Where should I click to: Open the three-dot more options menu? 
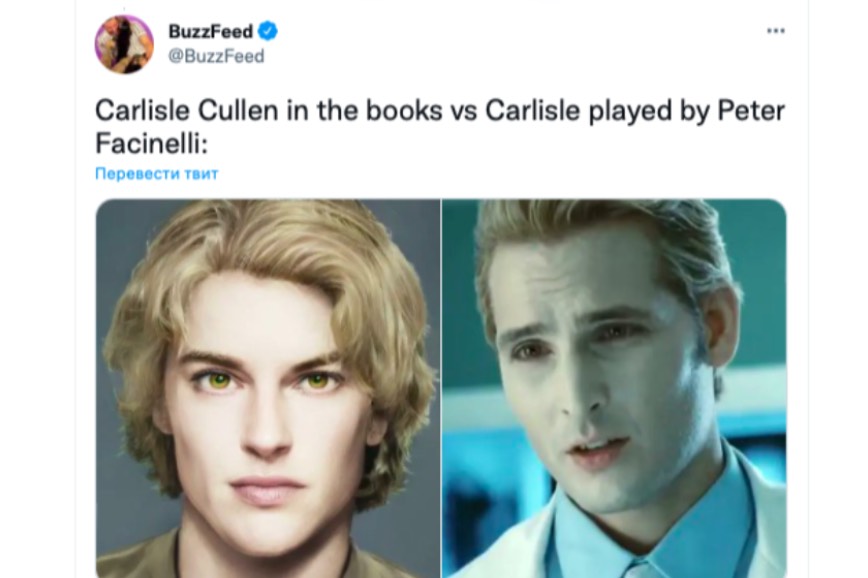(x=776, y=31)
